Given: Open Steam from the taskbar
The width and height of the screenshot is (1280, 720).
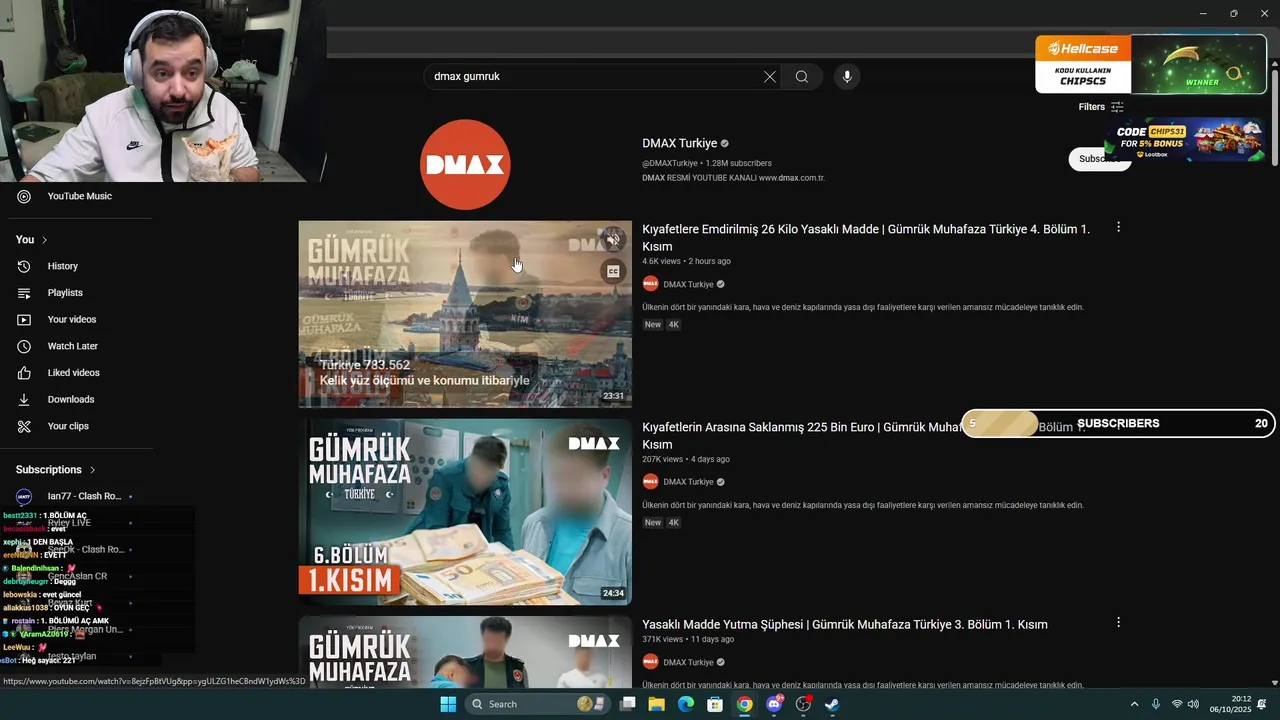Looking at the screenshot, I should (x=832, y=704).
